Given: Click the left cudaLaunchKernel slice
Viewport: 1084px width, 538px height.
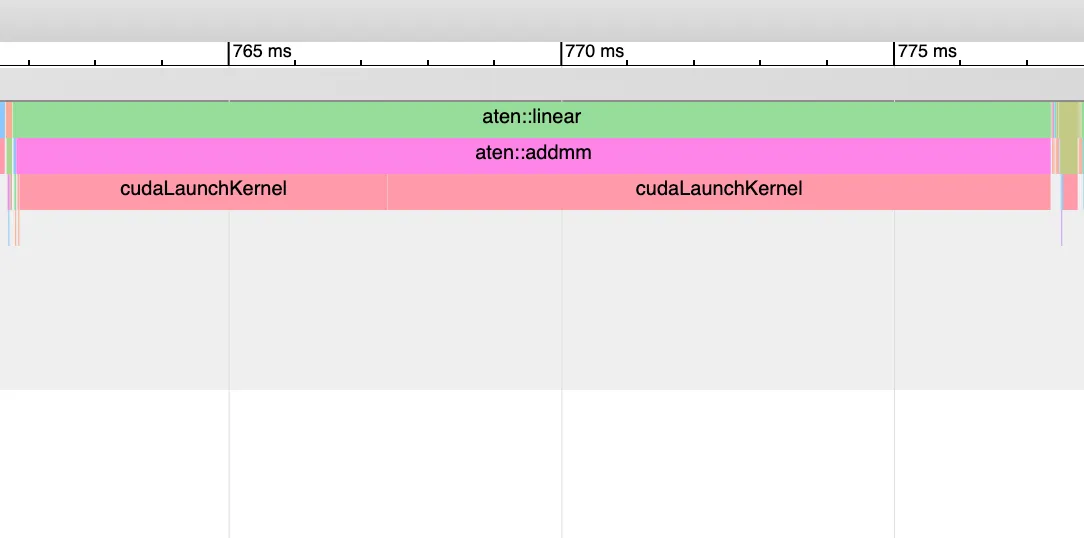Looking at the screenshot, I should tap(203, 189).
